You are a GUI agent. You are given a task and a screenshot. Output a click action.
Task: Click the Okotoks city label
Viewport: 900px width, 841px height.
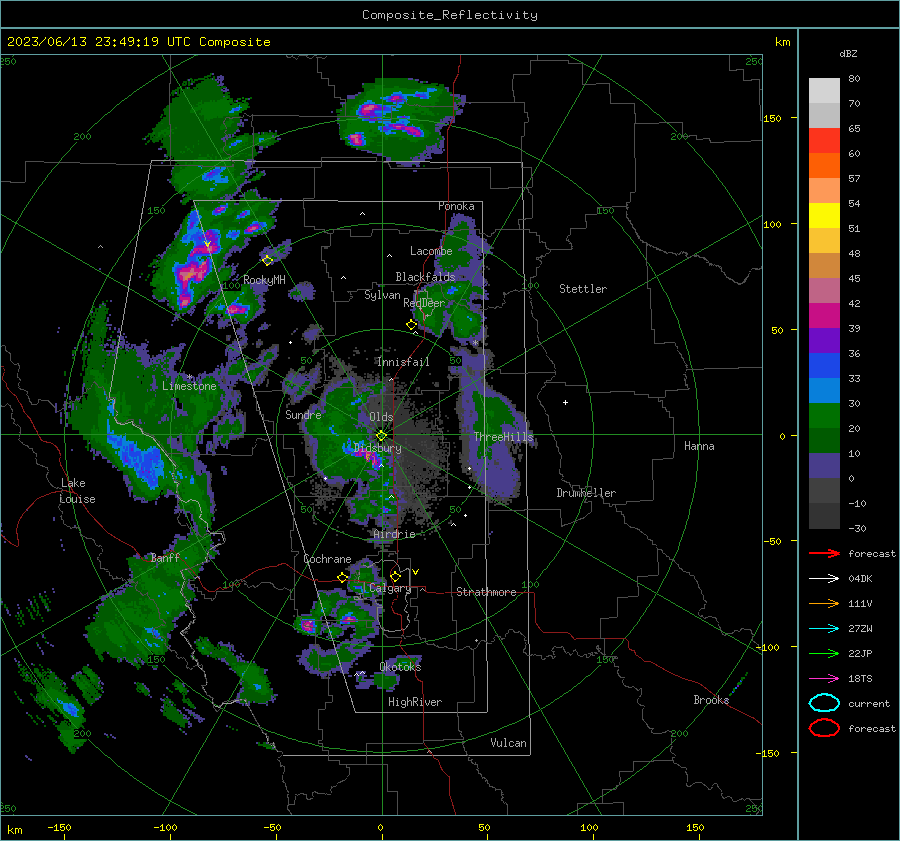(x=400, y=666)
